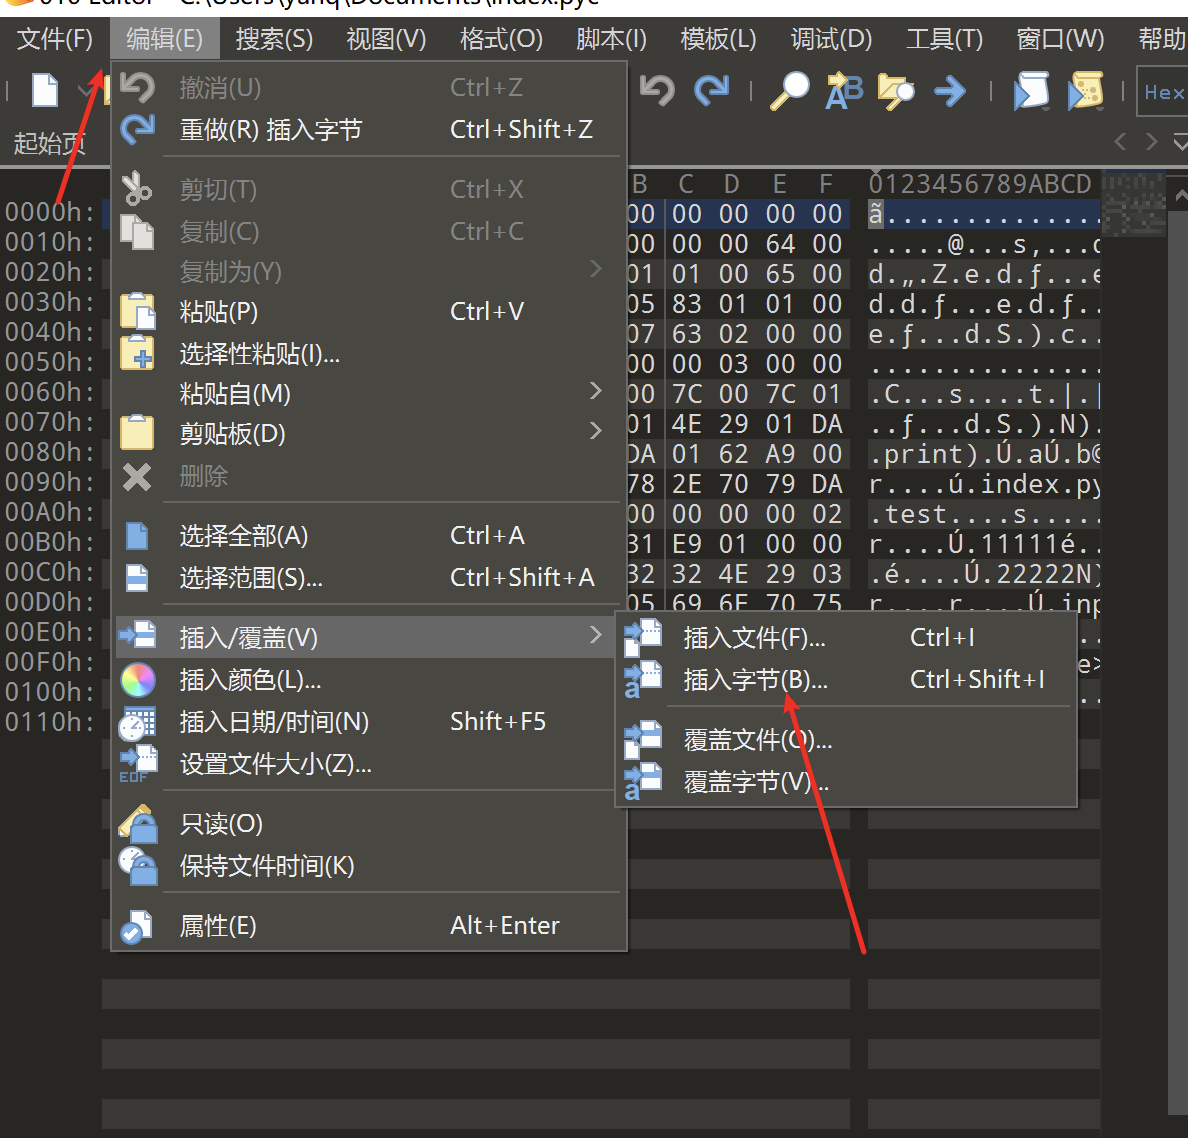Click the toolbar Redo arrow icon
Screen dimensions: 1188x1138
(x=711, y=90)
